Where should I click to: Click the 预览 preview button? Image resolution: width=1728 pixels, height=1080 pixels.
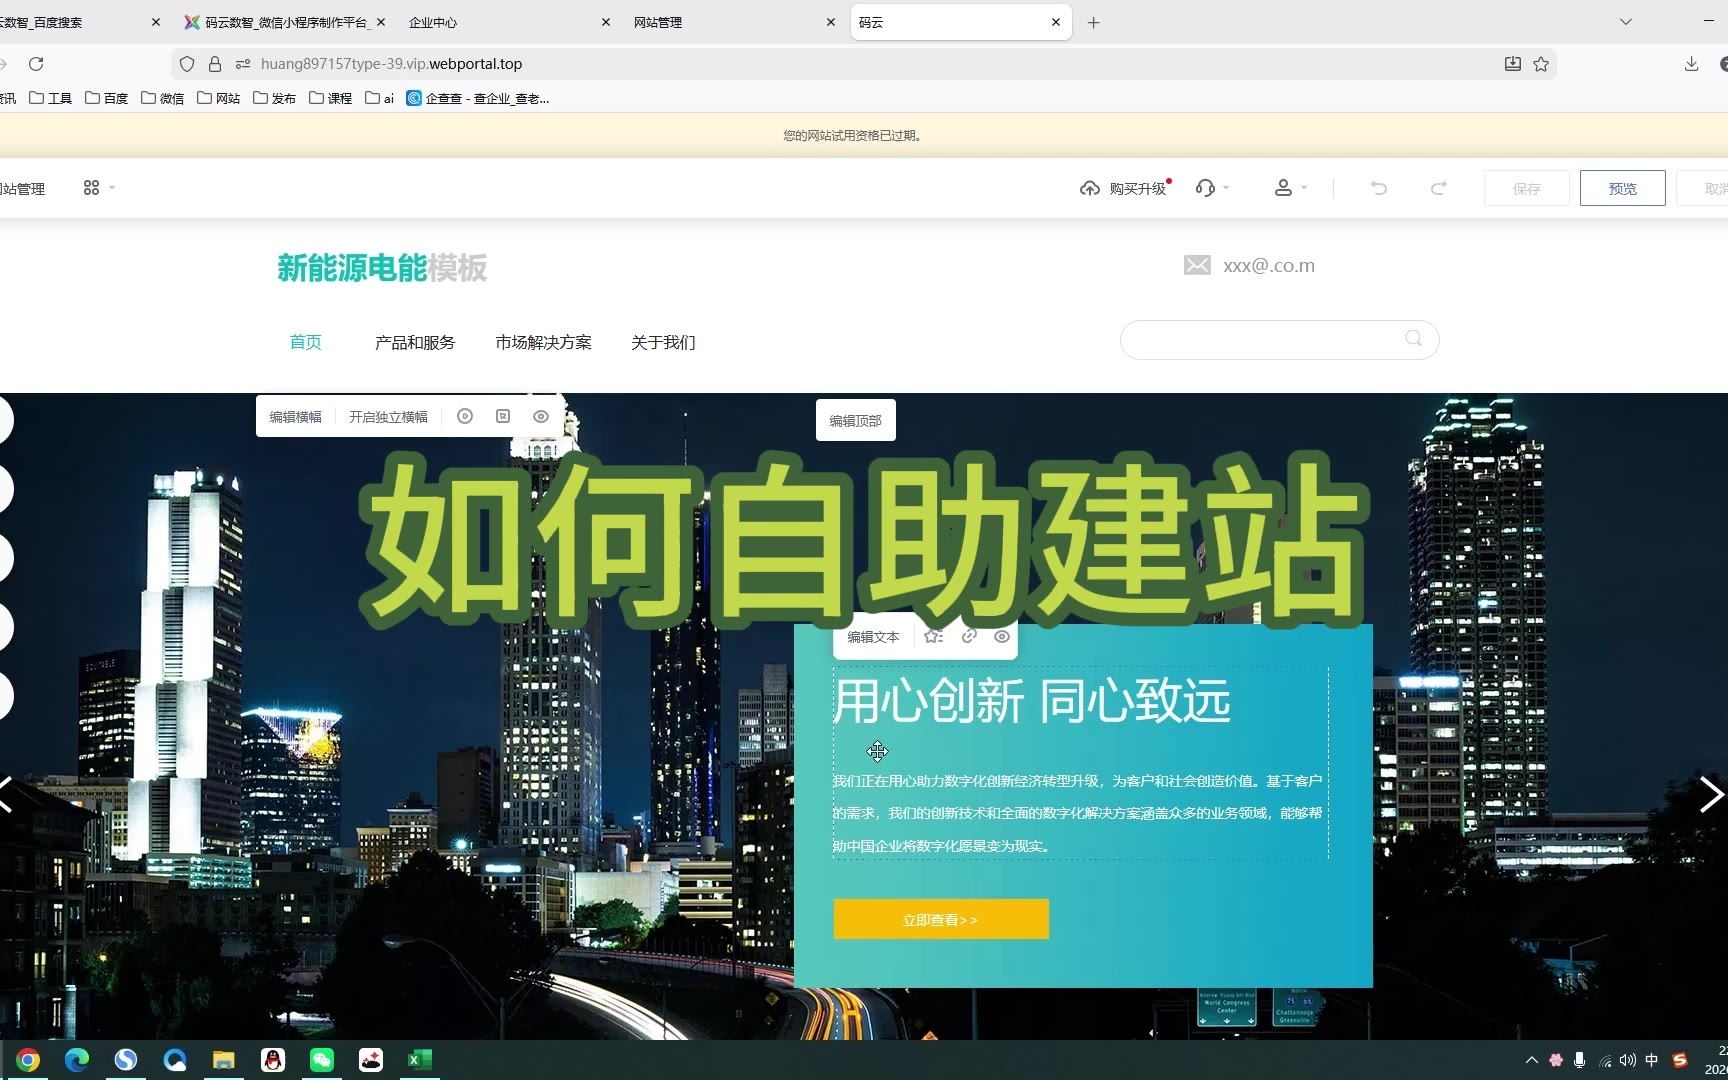coord(1622,188)
